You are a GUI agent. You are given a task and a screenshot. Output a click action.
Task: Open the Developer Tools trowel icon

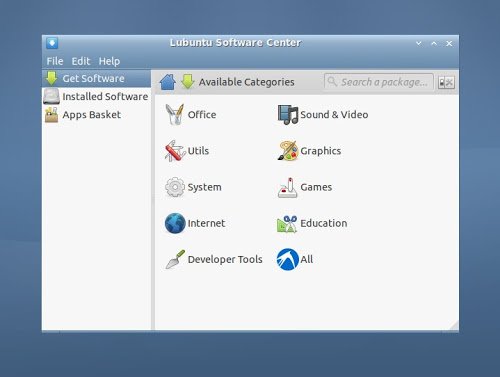tap(175, 259)
